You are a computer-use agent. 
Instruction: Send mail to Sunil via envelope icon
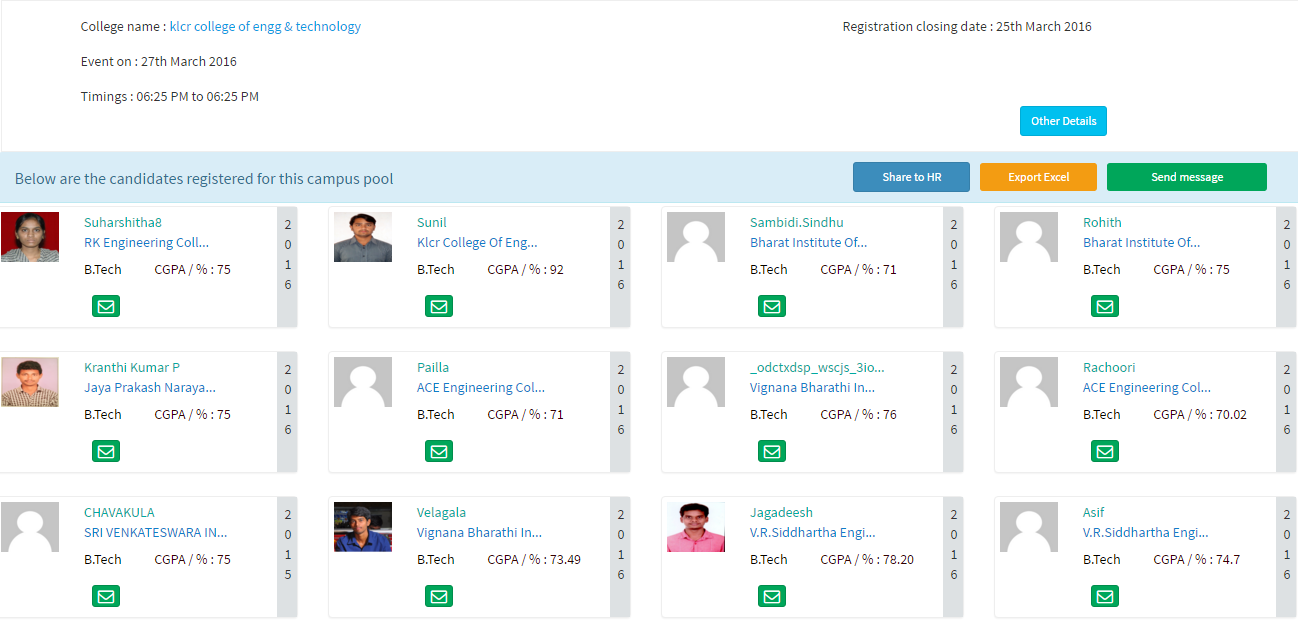[439, 306]
